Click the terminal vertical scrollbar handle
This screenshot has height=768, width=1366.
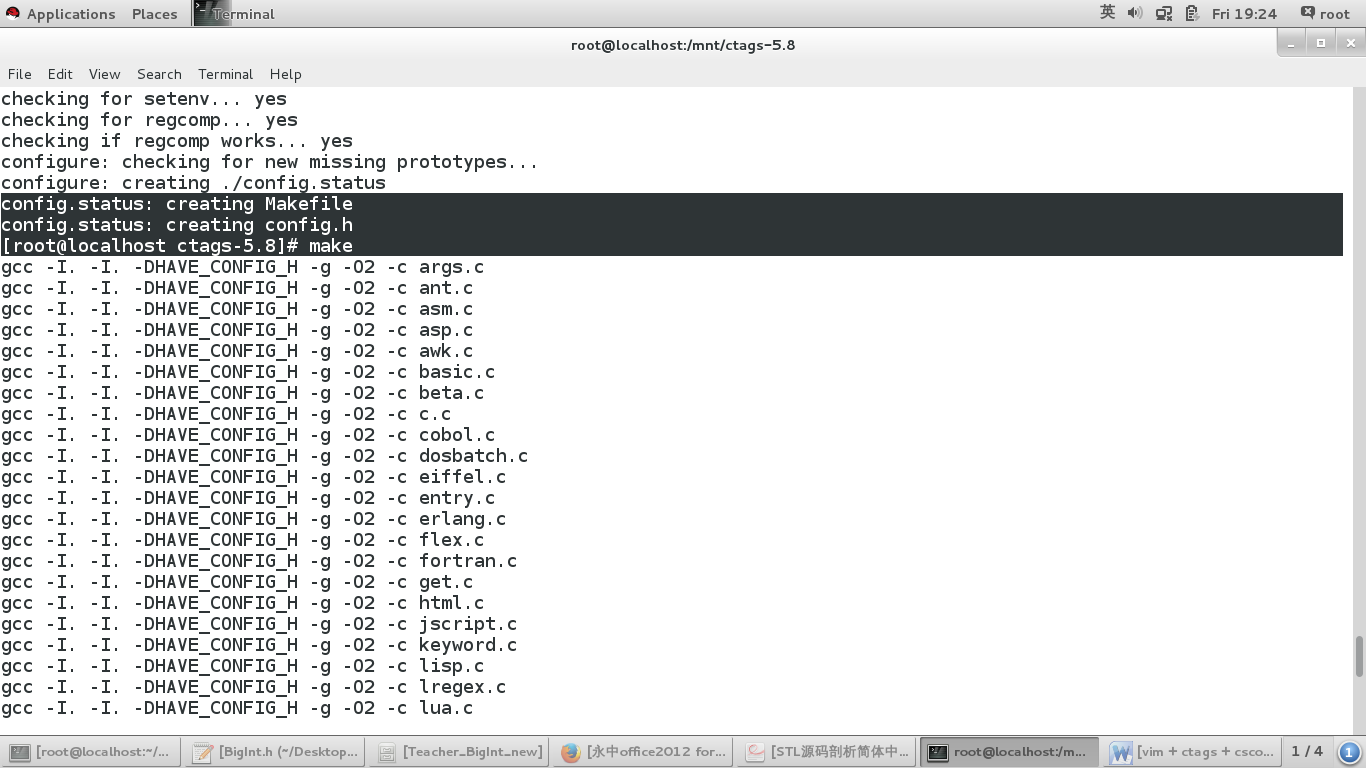1359,656
